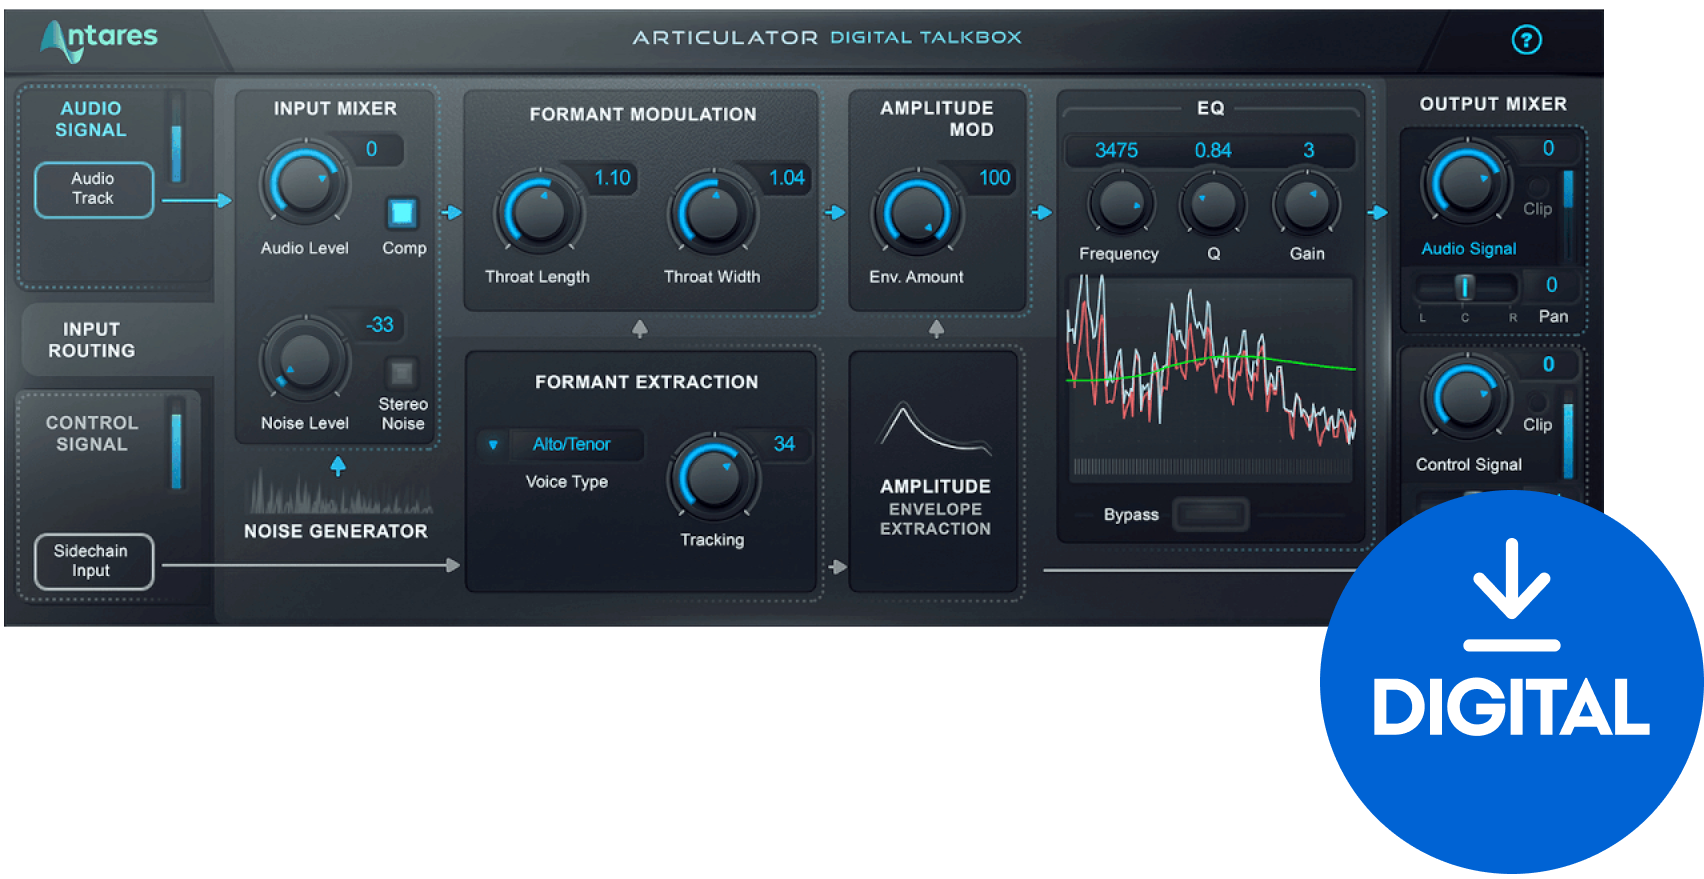The image size is (1704, 879).
Task: Click the NOISE GENERATOR label
Action: click(336, 531)
